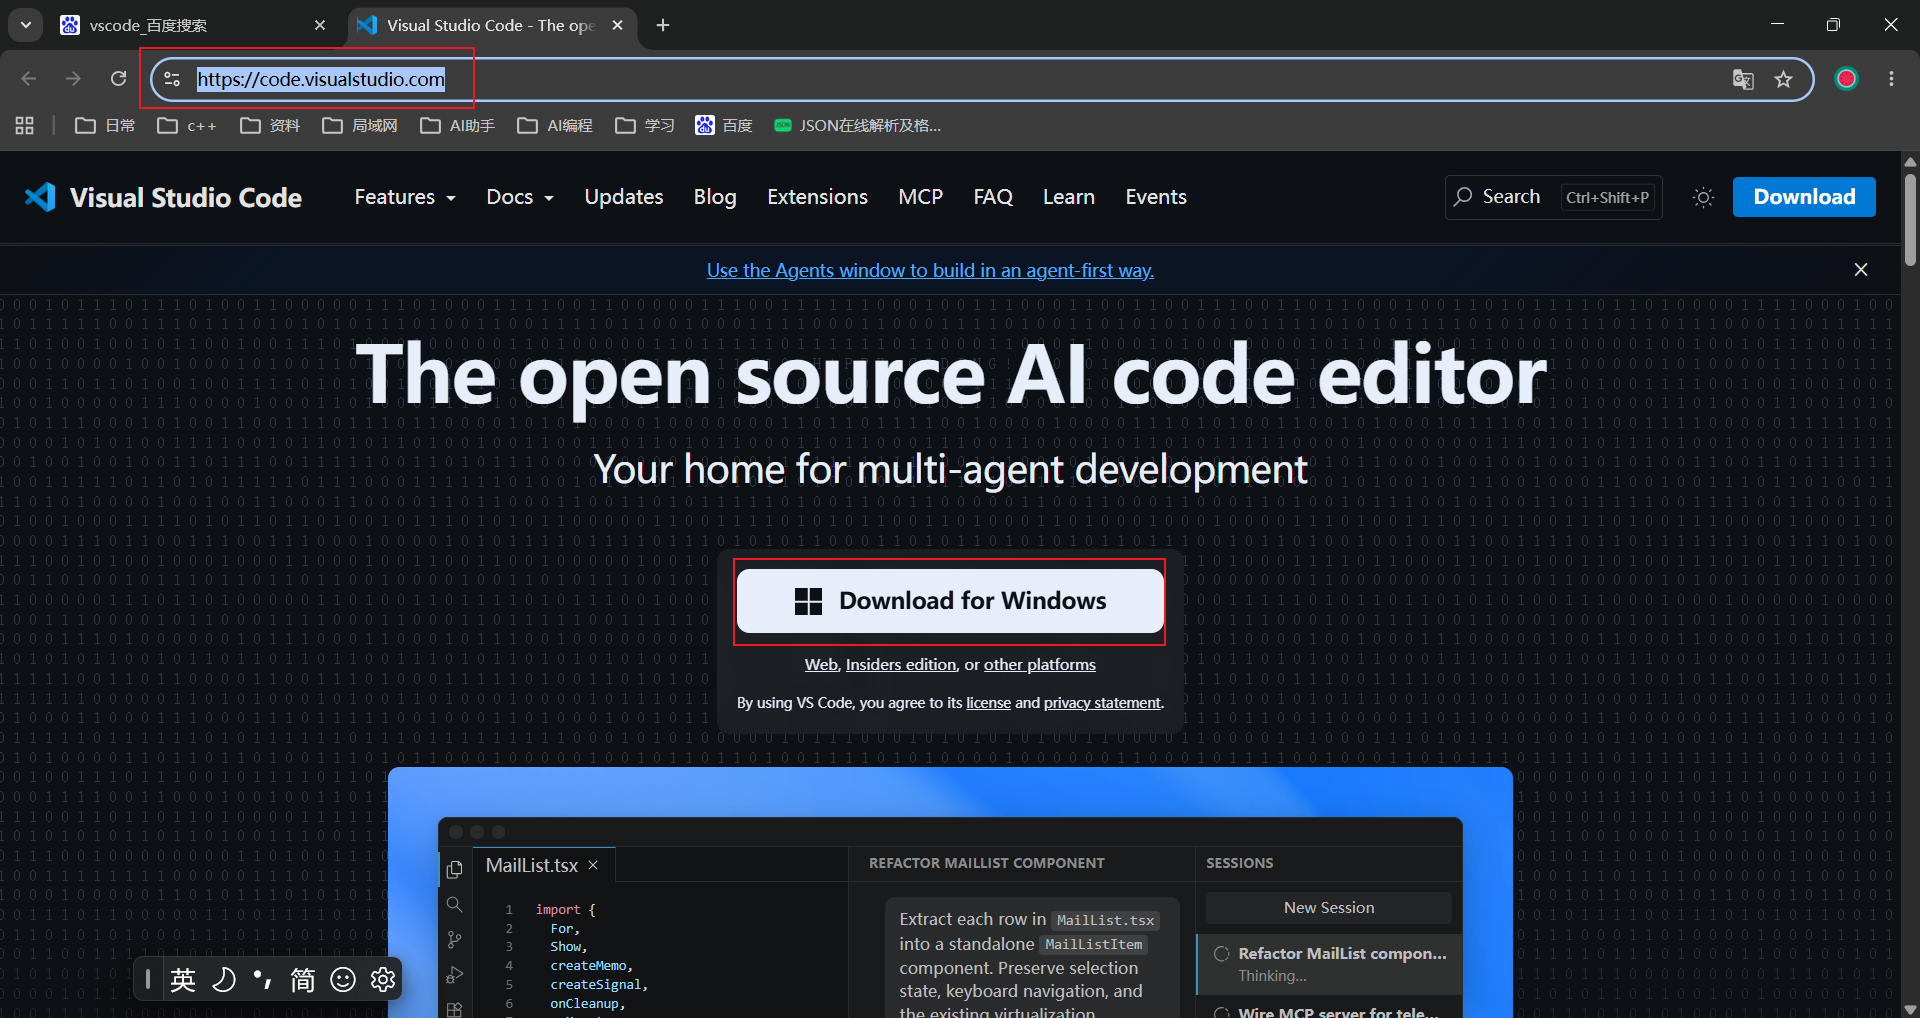Expand the Docs dropdown menu
The width and height of the screenshot is (1920, 1018).
[520, 197]
